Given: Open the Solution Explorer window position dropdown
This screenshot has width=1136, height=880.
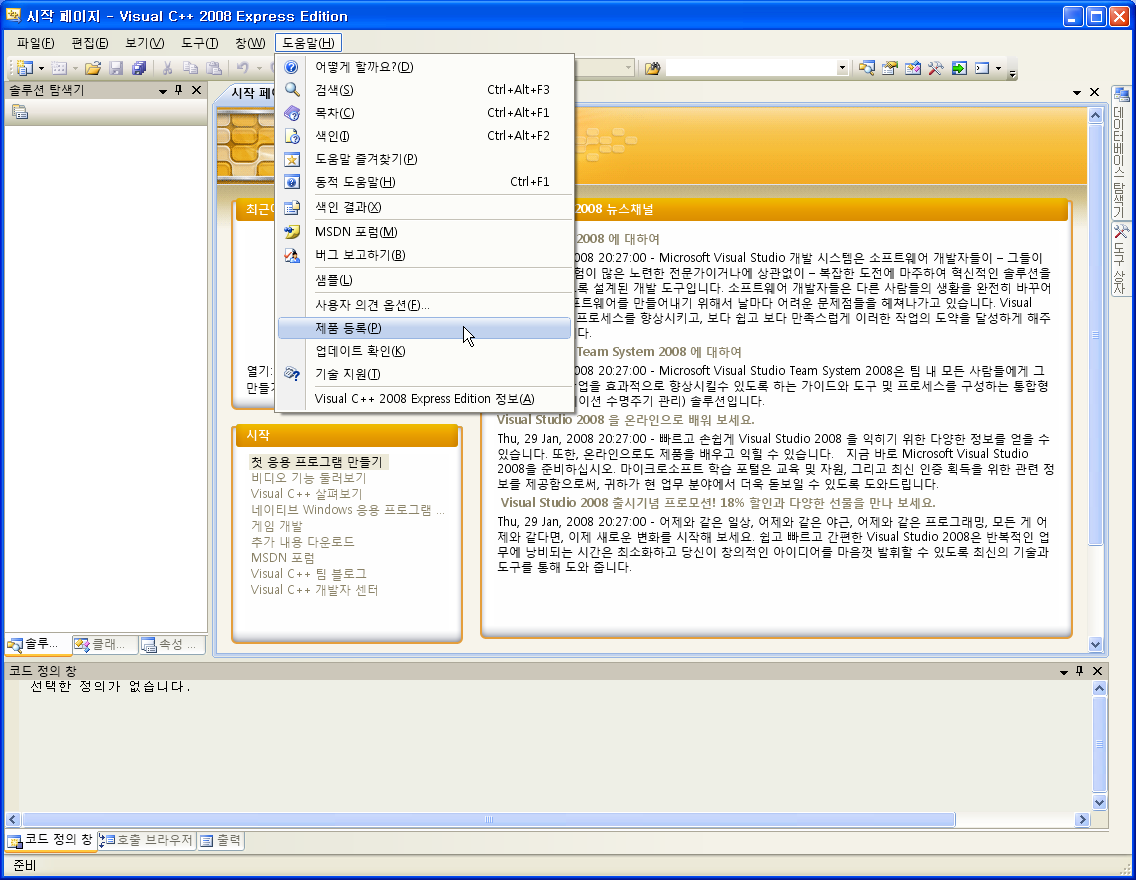Looking at the screenshot, I should pos(163,91).
